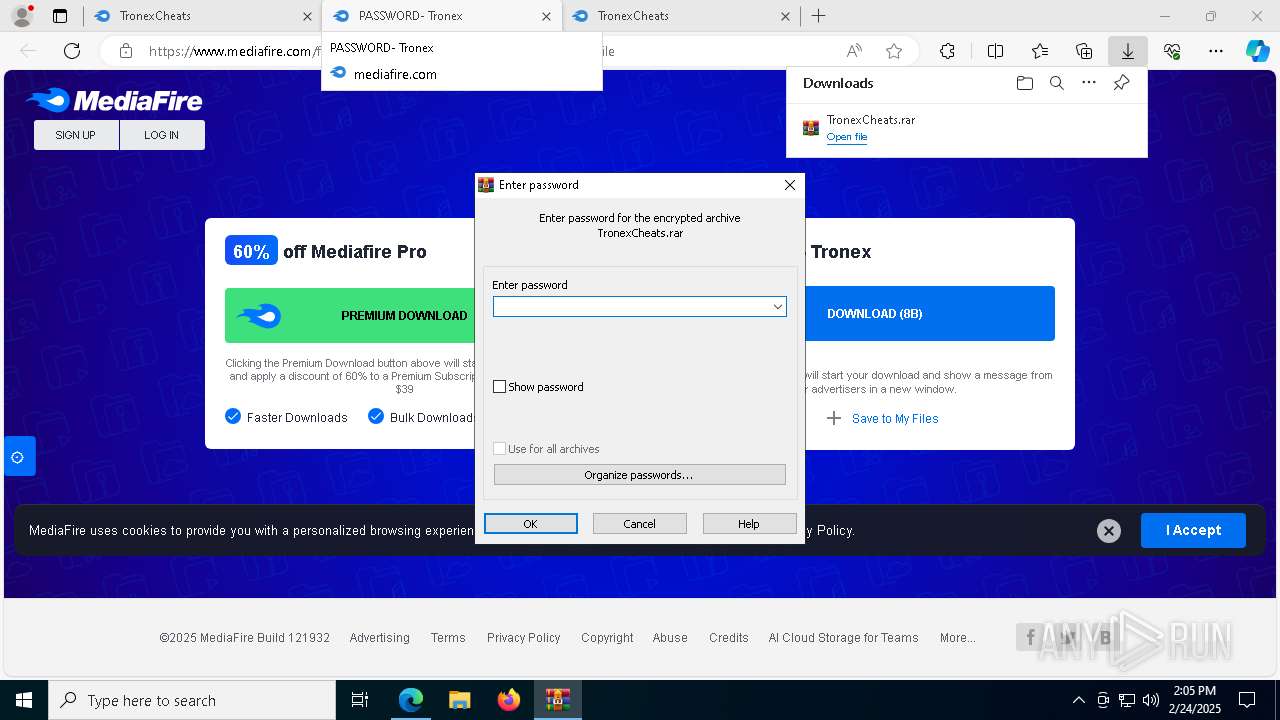Screen dimensions: 1280x720
Task: Click the I Accept cookies button
Action: (1193, 531)
